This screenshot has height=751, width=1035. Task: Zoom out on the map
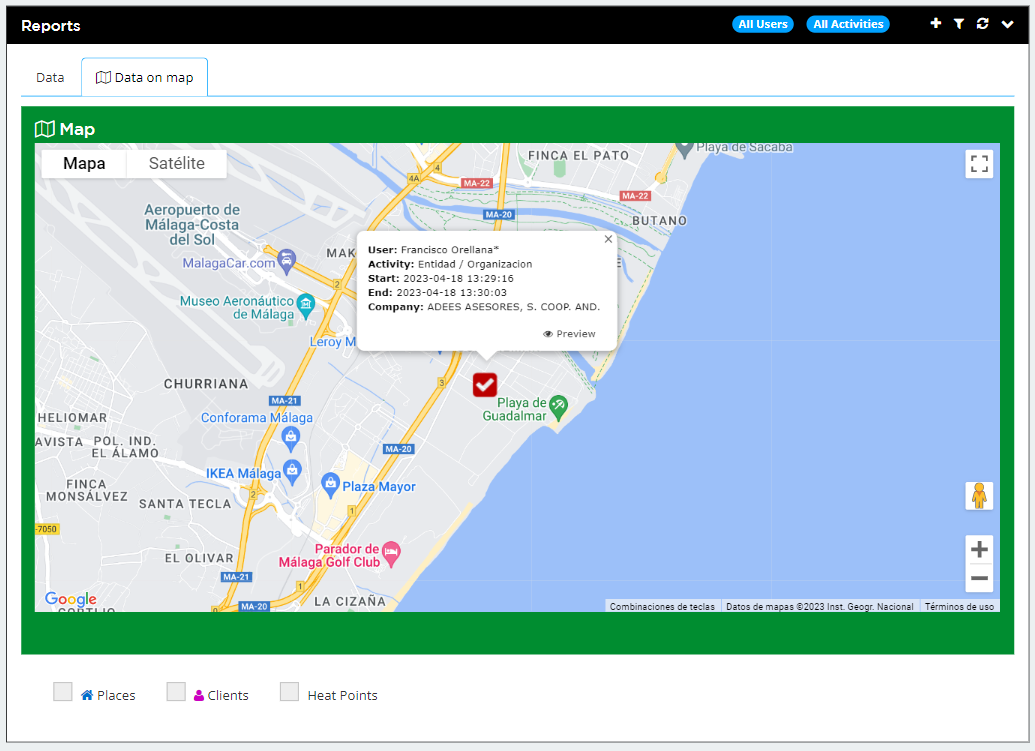point(979,579)
